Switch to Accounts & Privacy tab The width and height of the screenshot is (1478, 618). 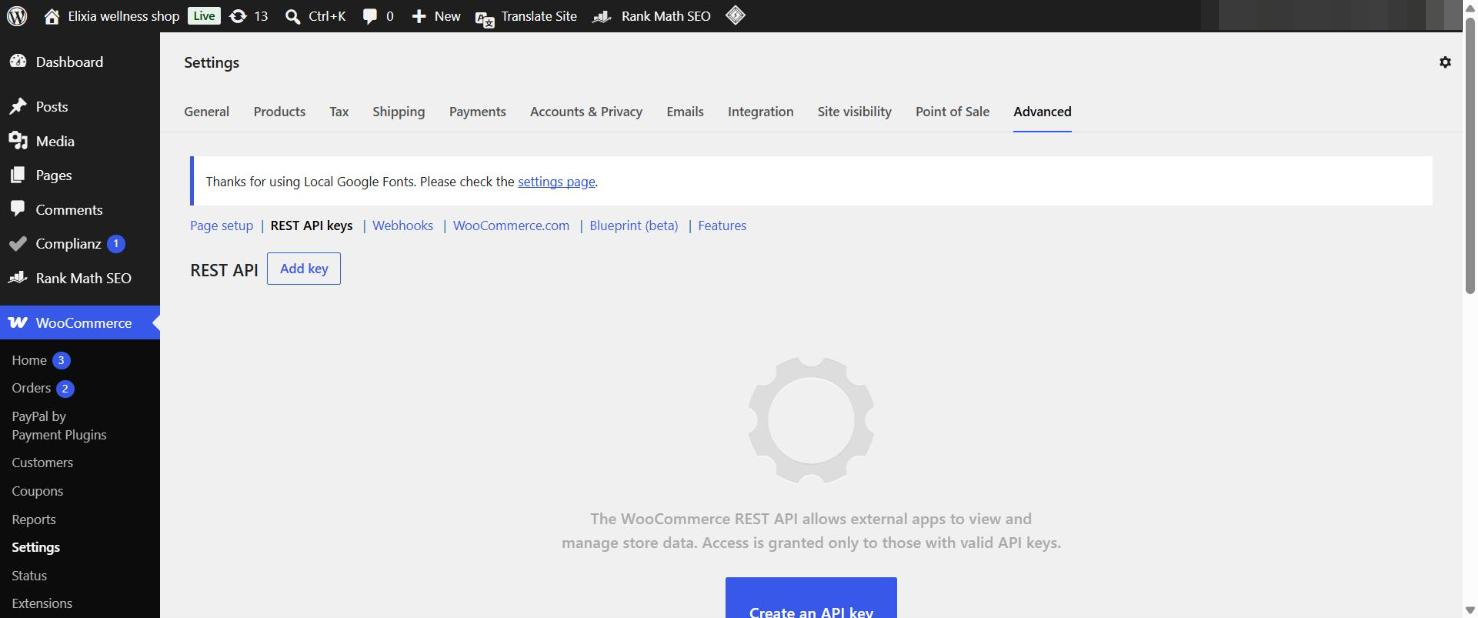[586, 112]
